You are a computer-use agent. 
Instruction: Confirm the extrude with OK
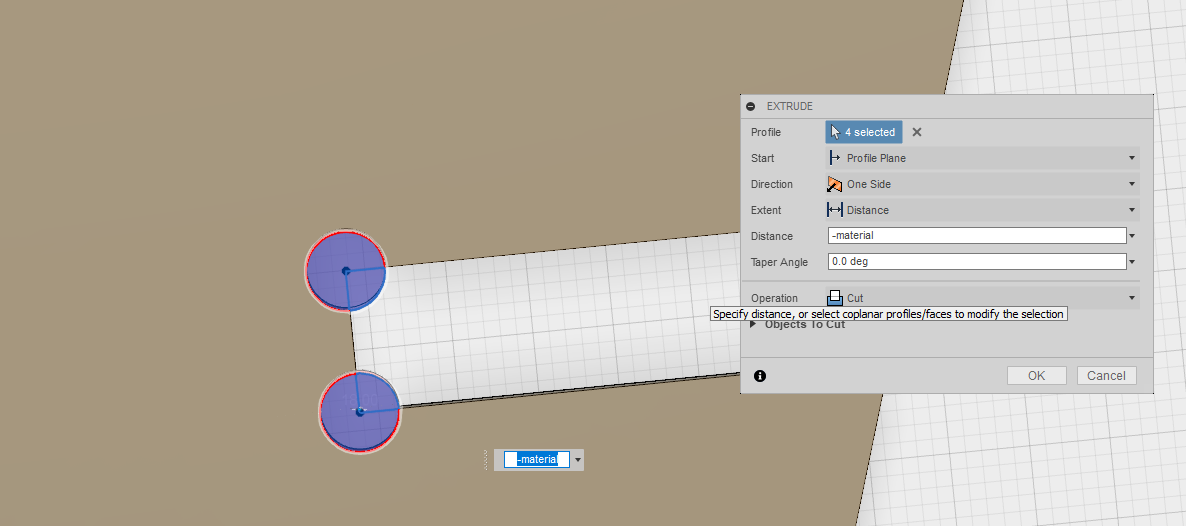pos(1036,375)
